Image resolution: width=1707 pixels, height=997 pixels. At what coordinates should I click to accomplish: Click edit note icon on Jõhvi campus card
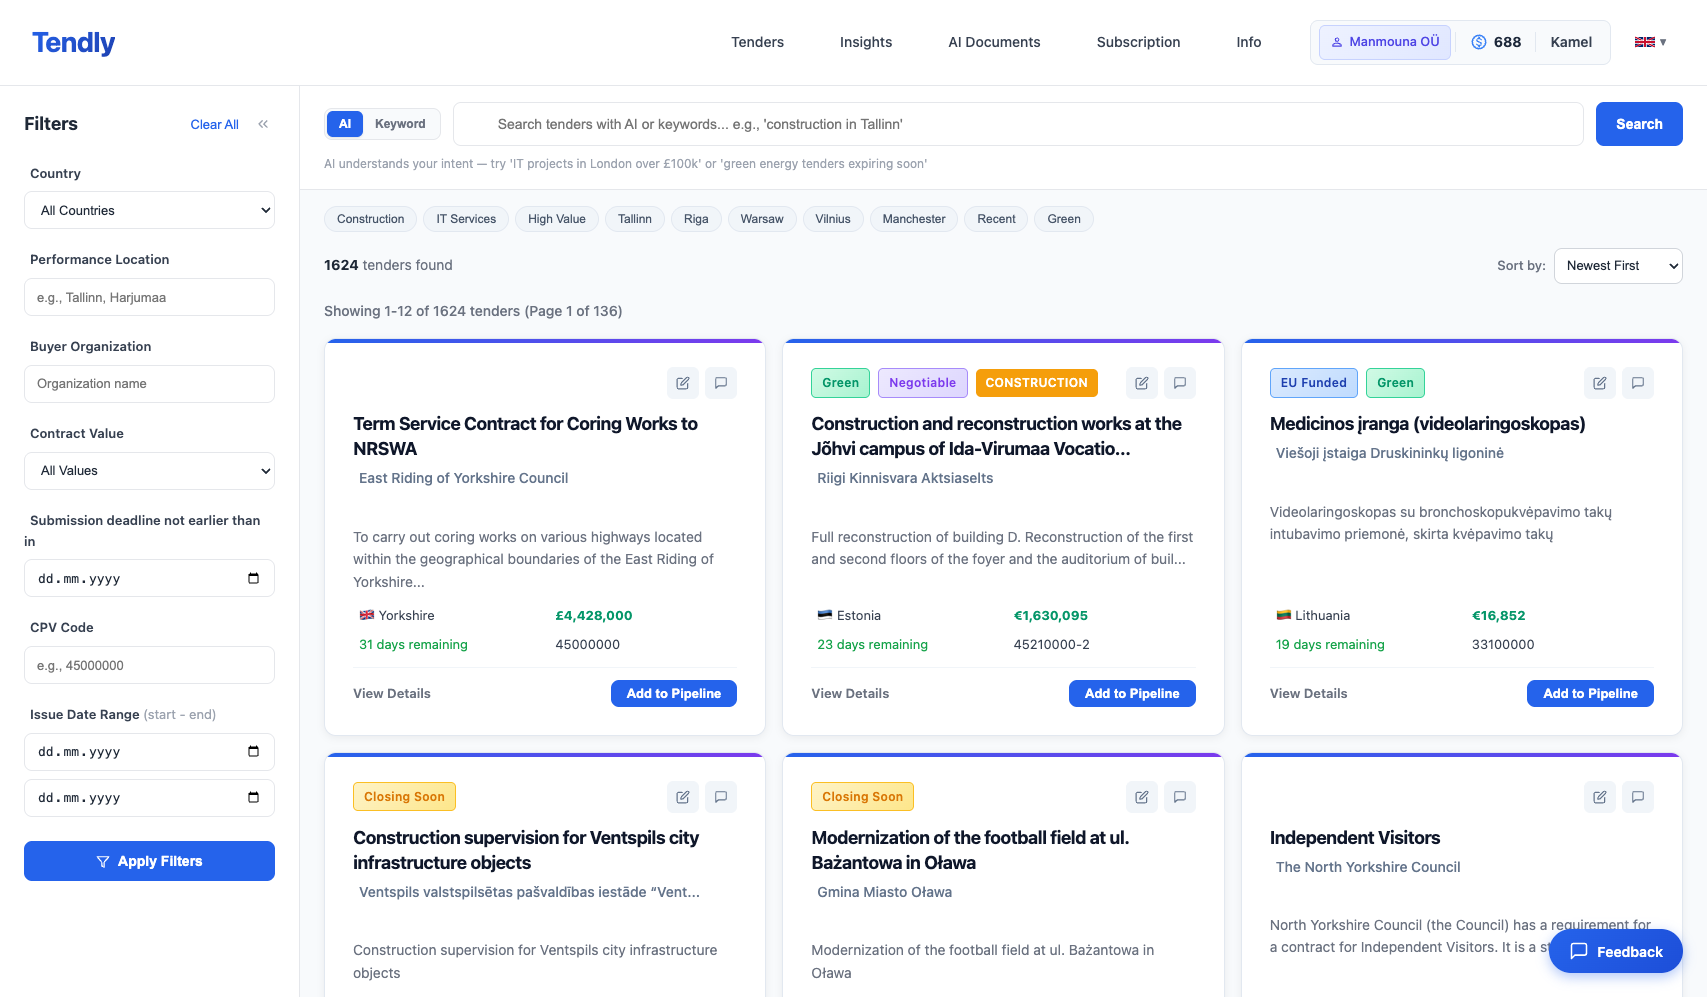[x=1142, y=383]
